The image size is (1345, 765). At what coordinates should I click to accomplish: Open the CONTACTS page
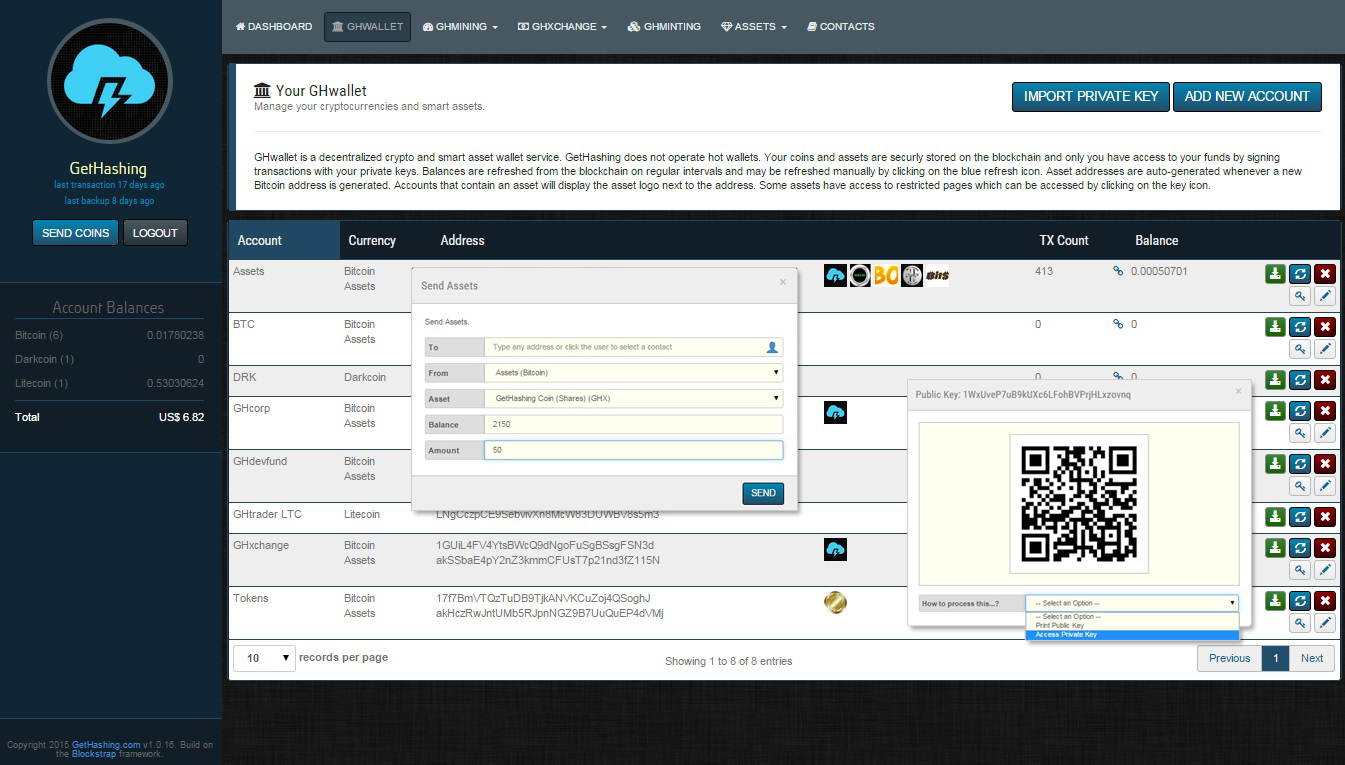(x=841, y=27)
